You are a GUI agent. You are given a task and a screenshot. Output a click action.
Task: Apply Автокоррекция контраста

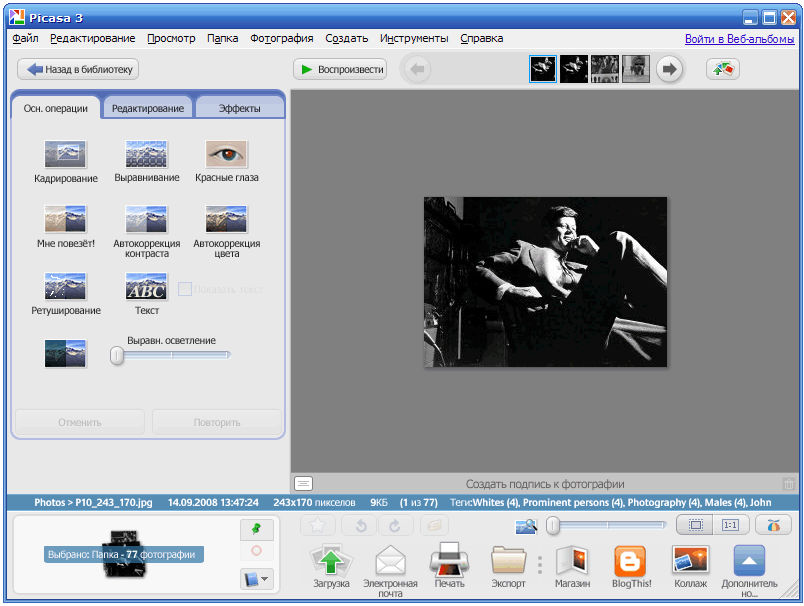pyautogui.click(x=146, y=220)
